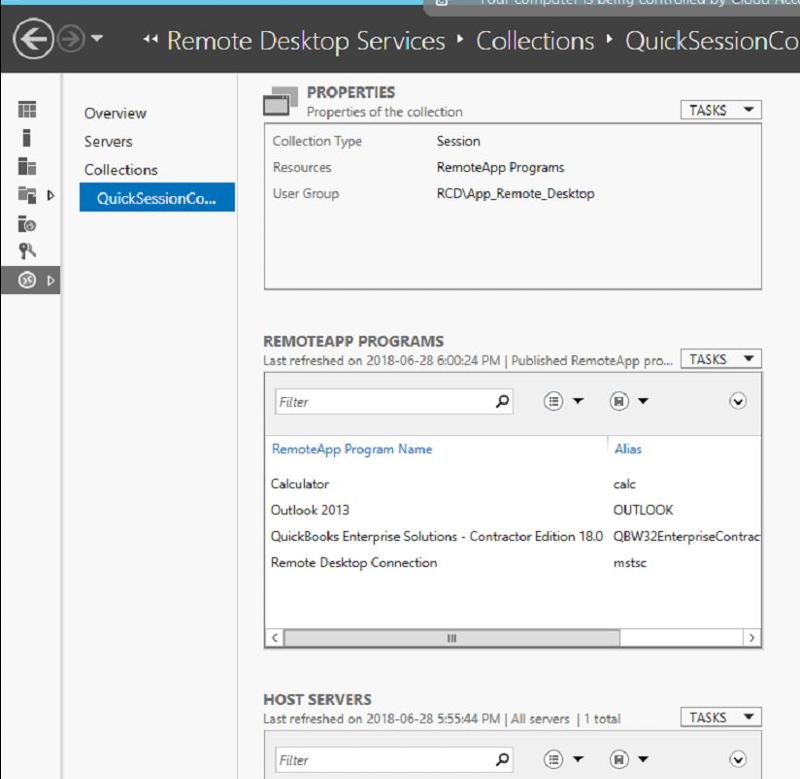Click the saved queries icon in RemoteApp Programs

point(619,401)
